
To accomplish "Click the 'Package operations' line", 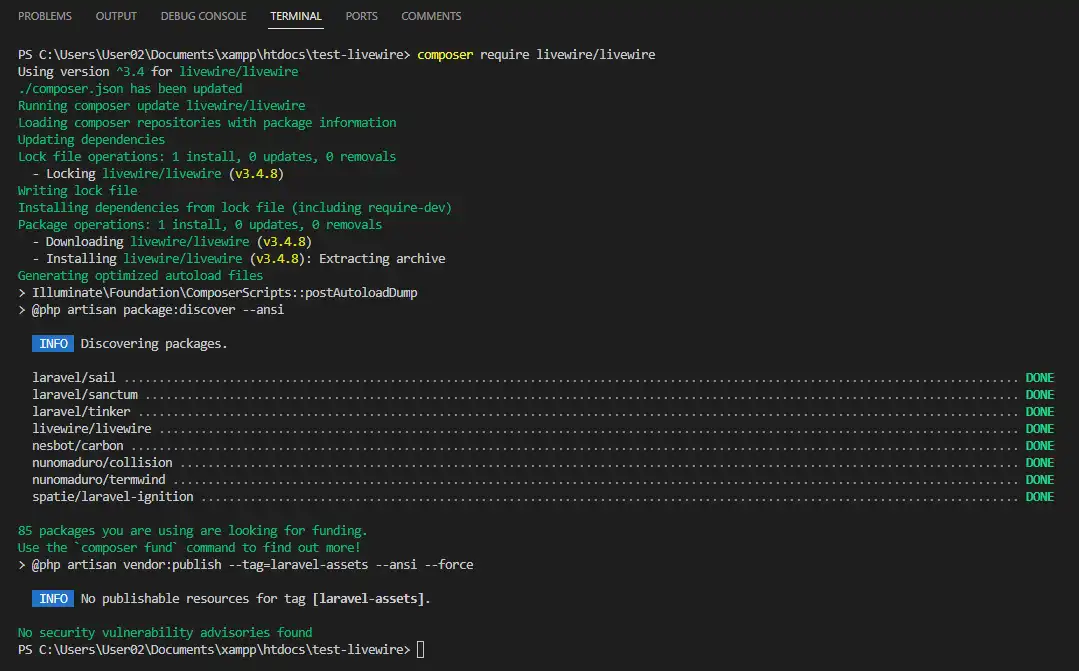I will 200,224.
